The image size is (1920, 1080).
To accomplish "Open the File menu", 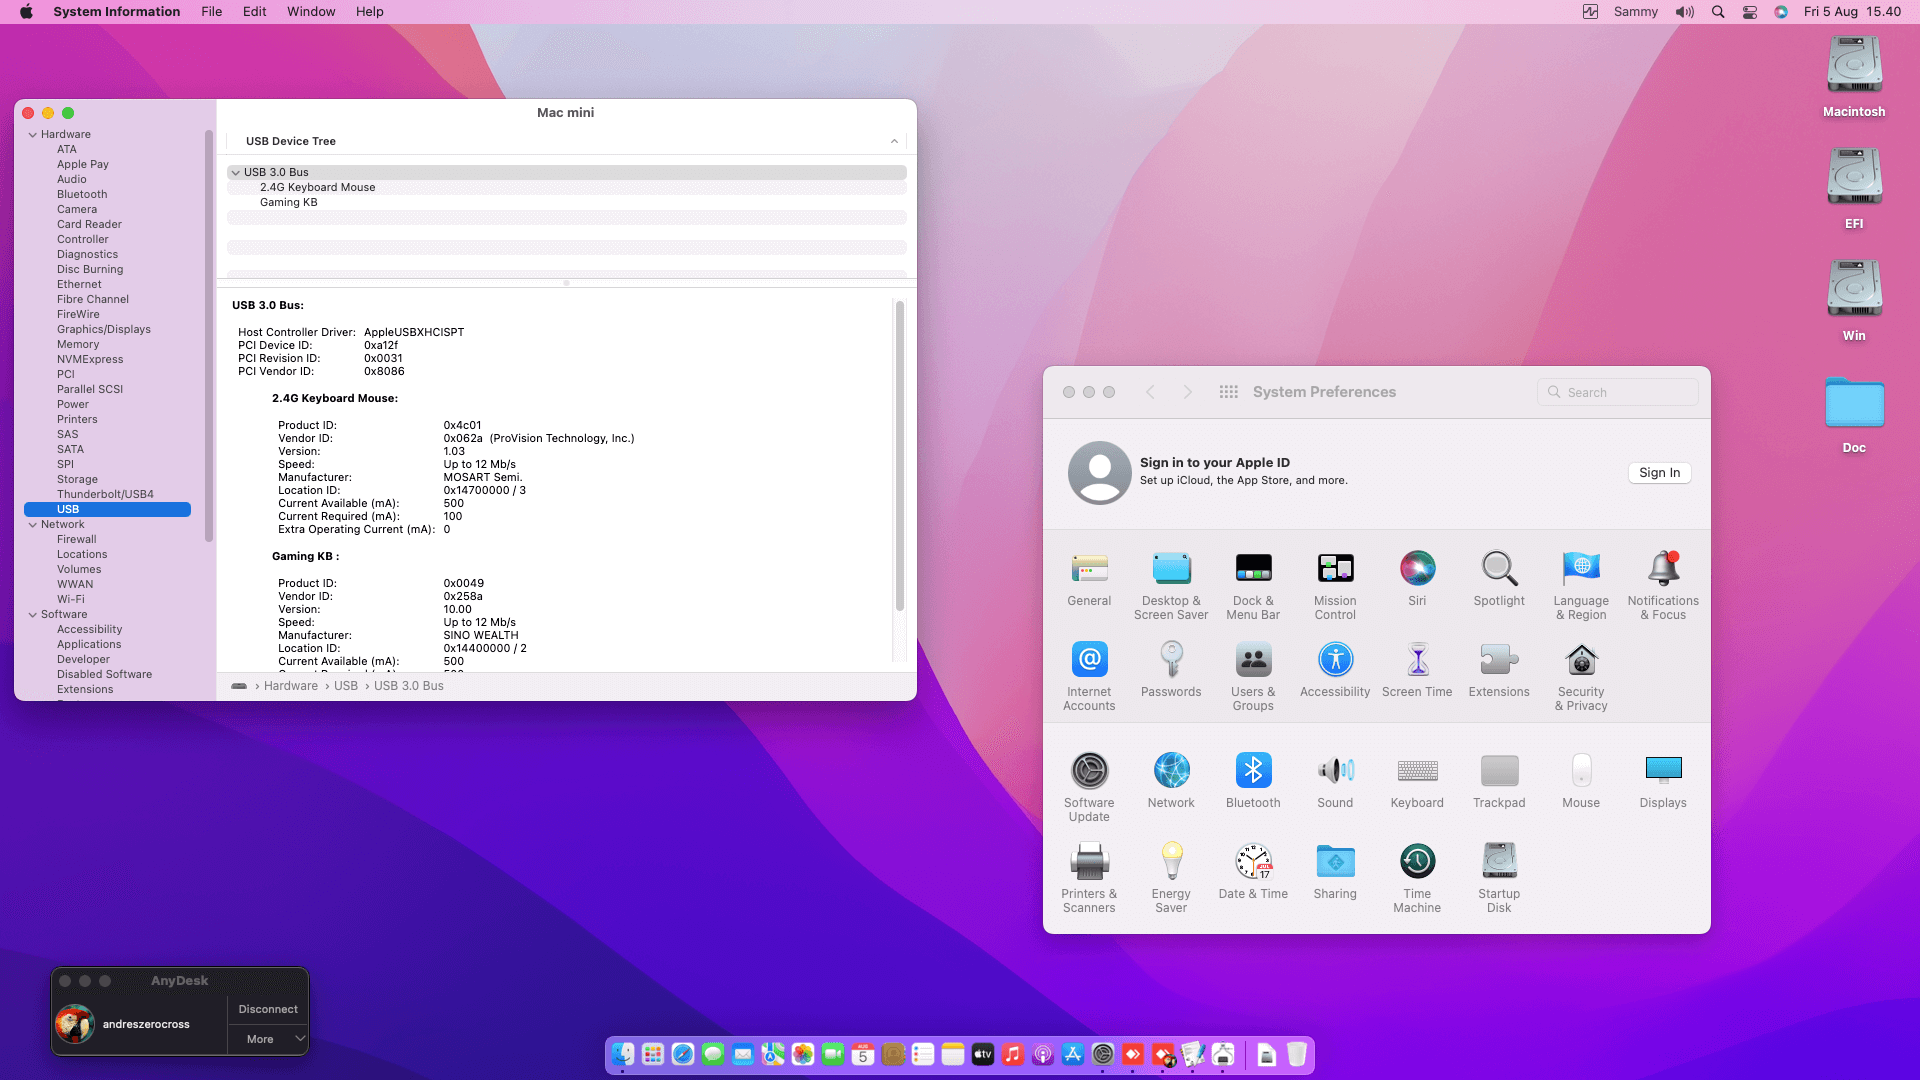I will [x=211, y=12].
